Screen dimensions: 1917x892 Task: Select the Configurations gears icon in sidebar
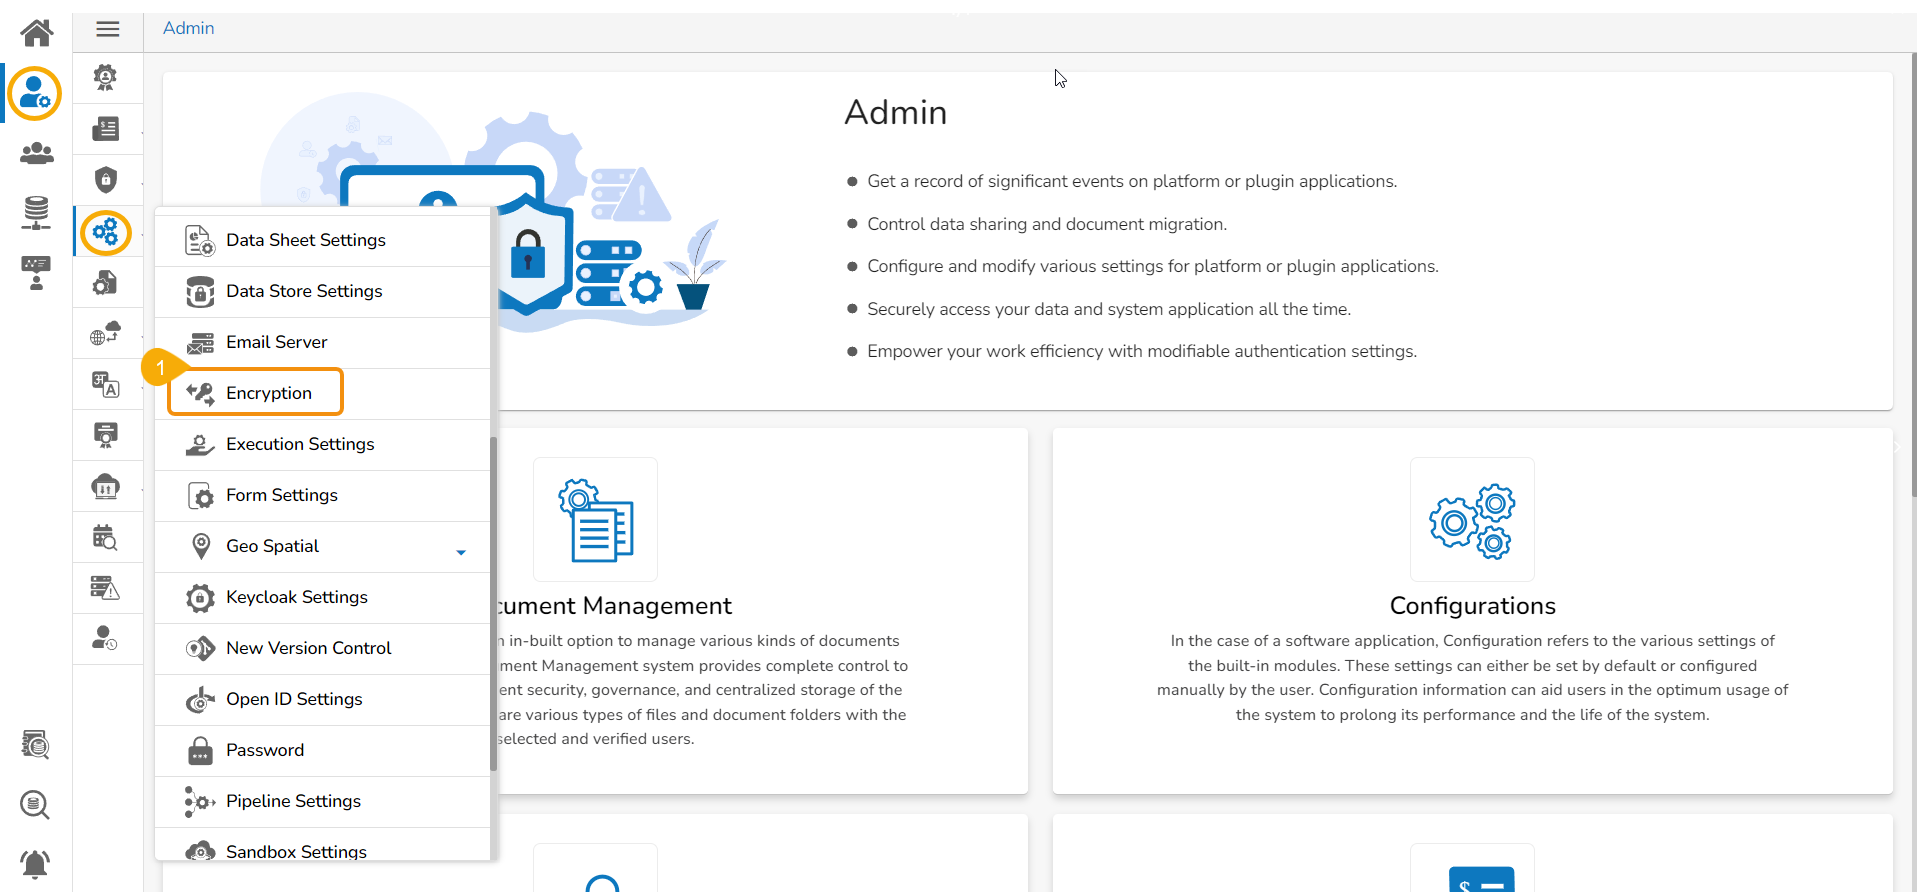coord(106,232)
